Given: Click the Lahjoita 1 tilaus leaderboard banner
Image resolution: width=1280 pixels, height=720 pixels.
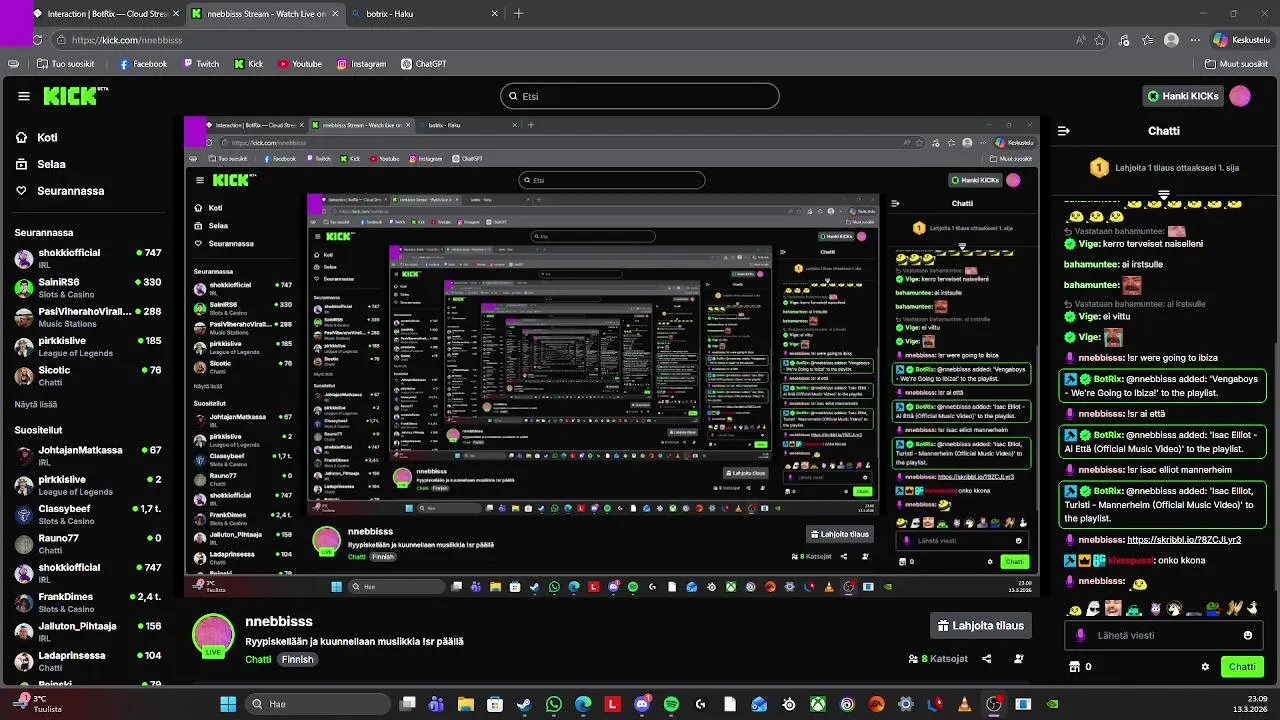Looking at the screenshot, I should click(1164, 168).
